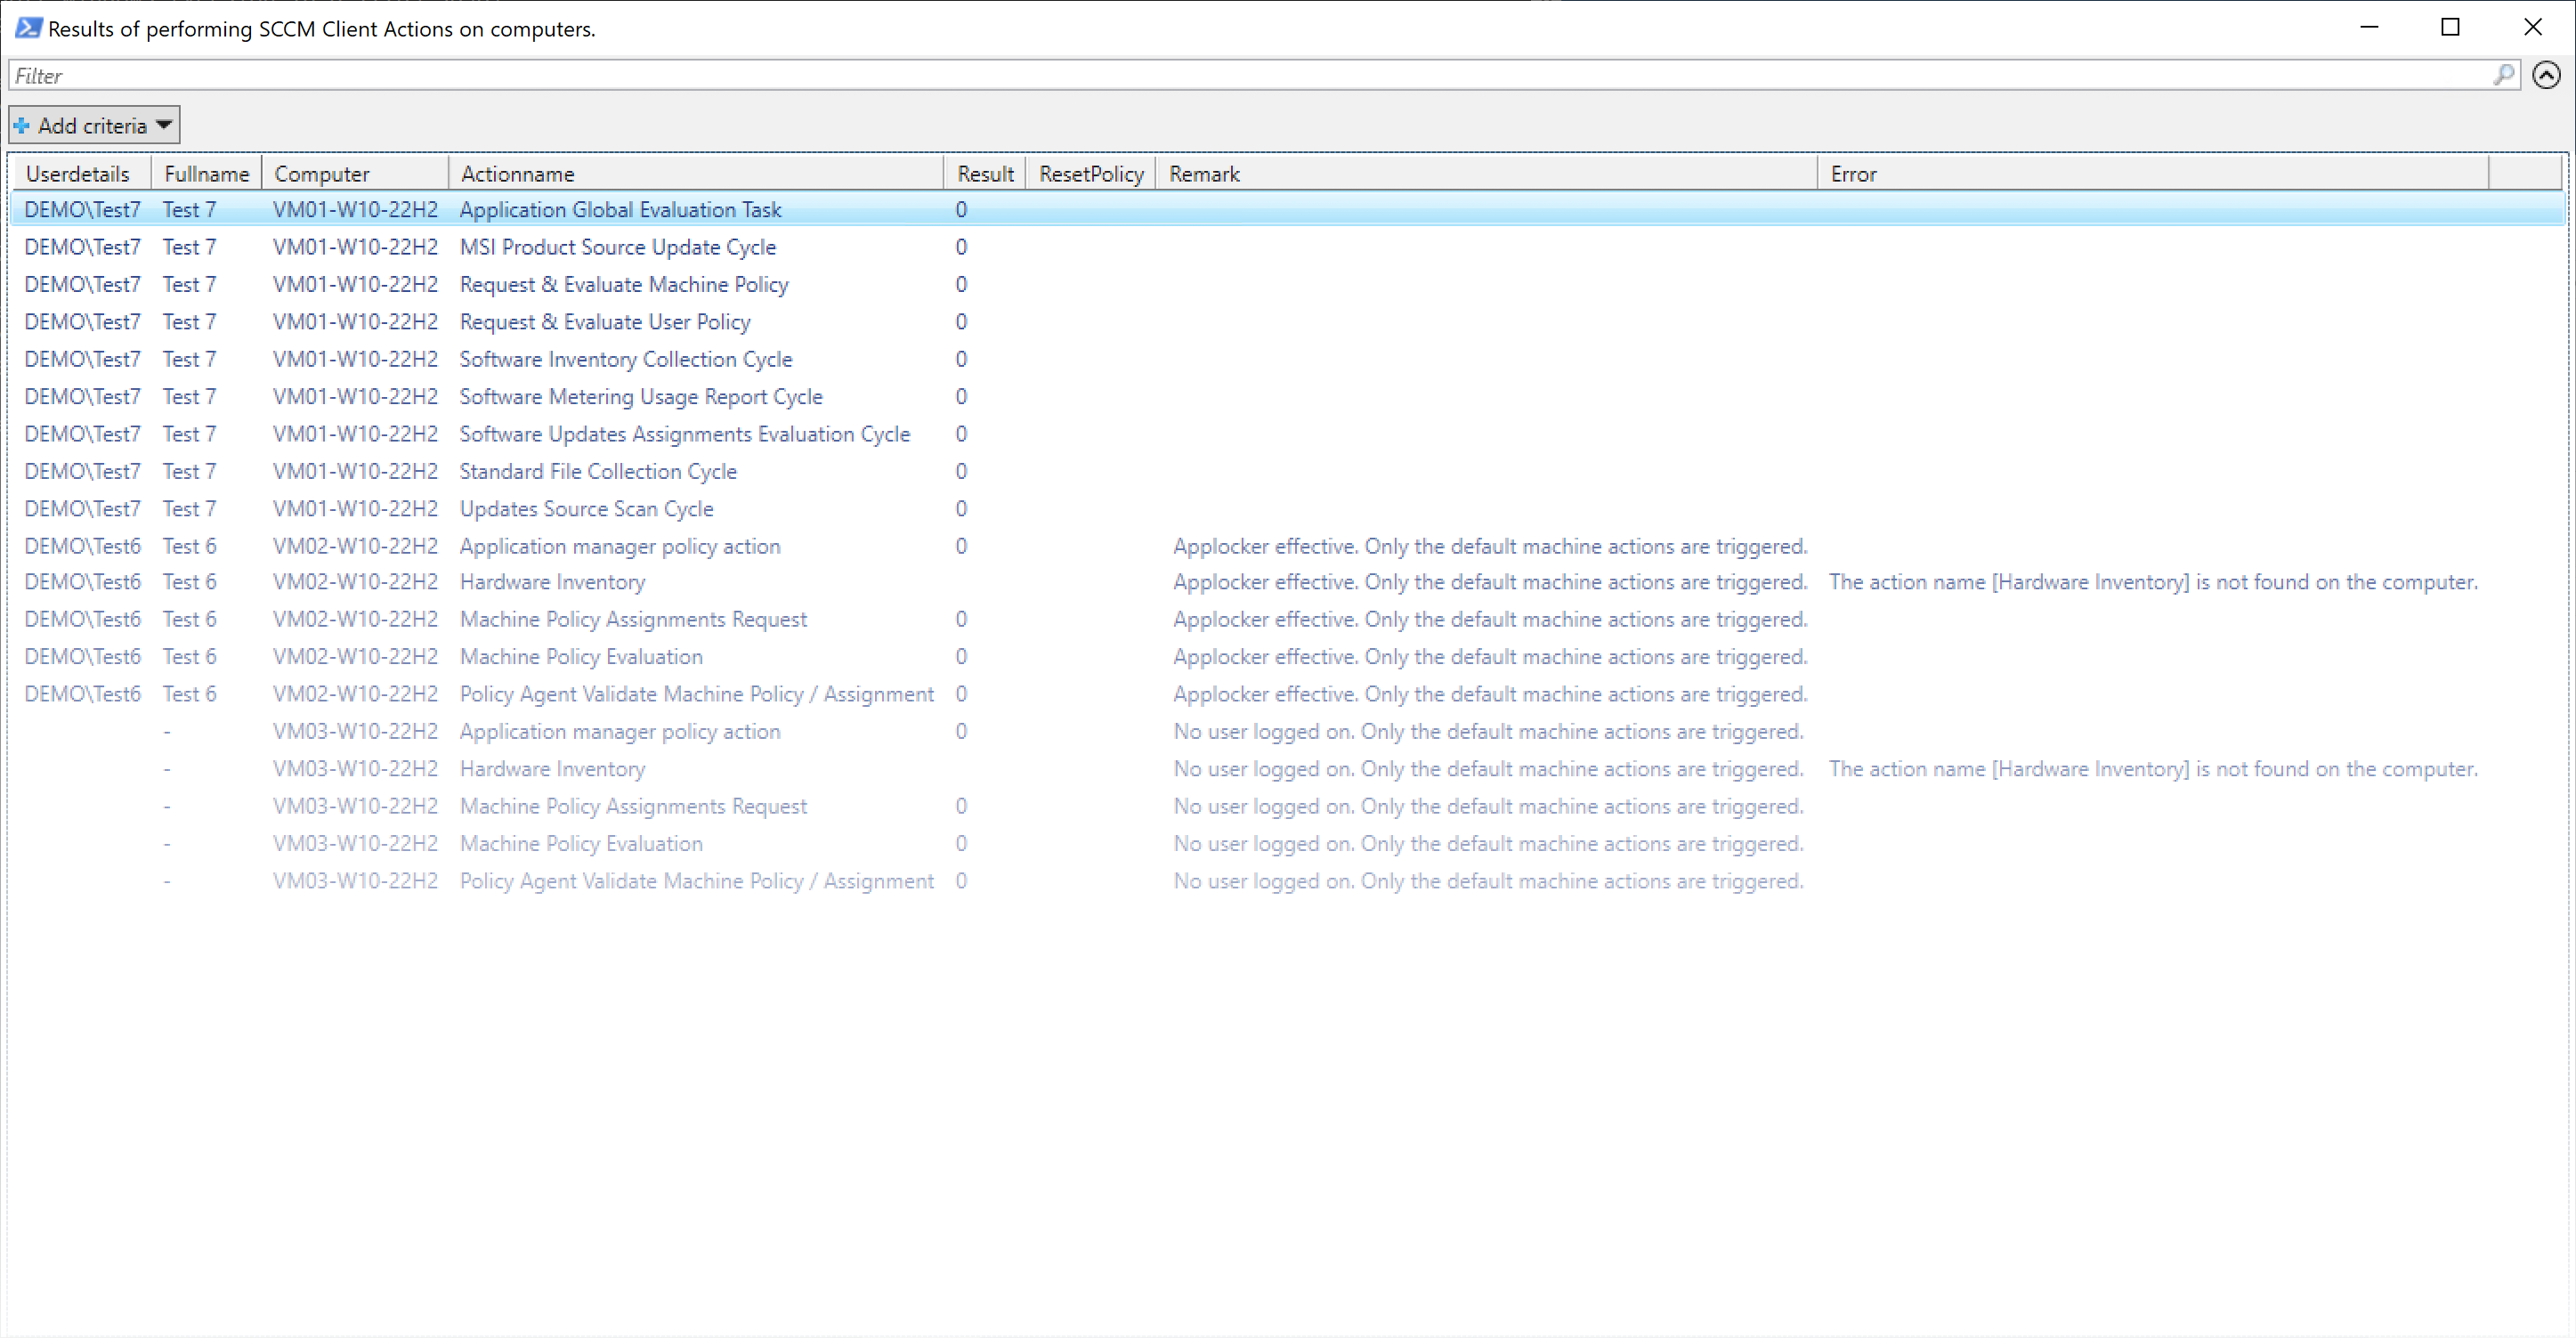2576x1338 pixels.
Task: Select the Application Global Evaluation Task row
Action: point(620,210)
